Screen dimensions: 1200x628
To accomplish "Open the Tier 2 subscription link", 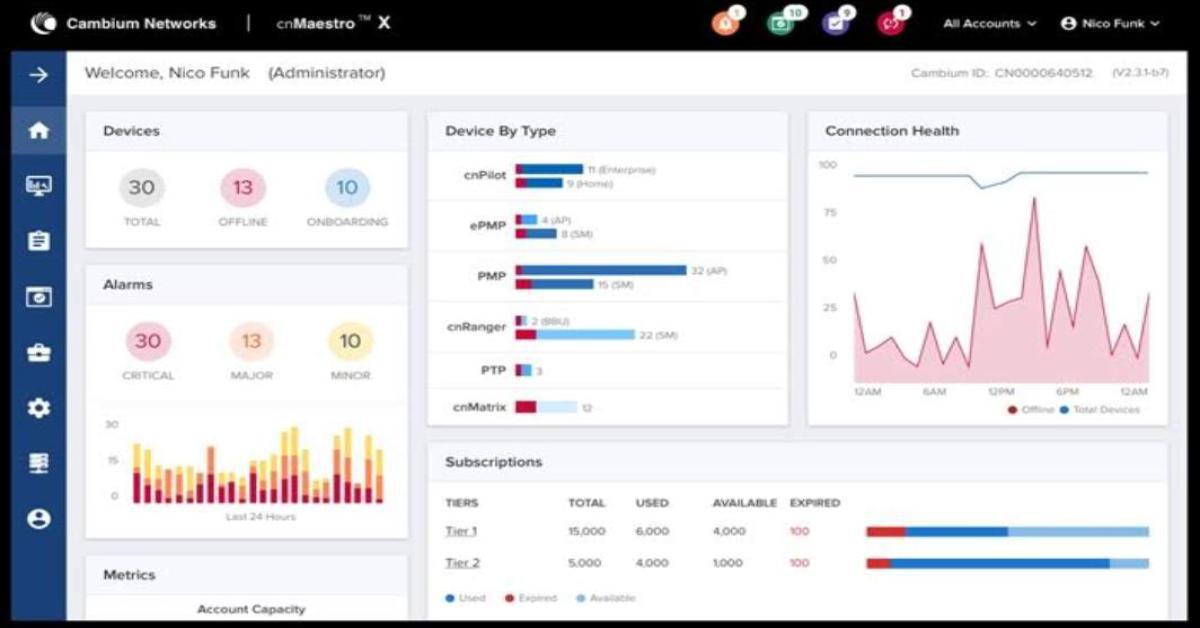I will click(x=462, y=563).
